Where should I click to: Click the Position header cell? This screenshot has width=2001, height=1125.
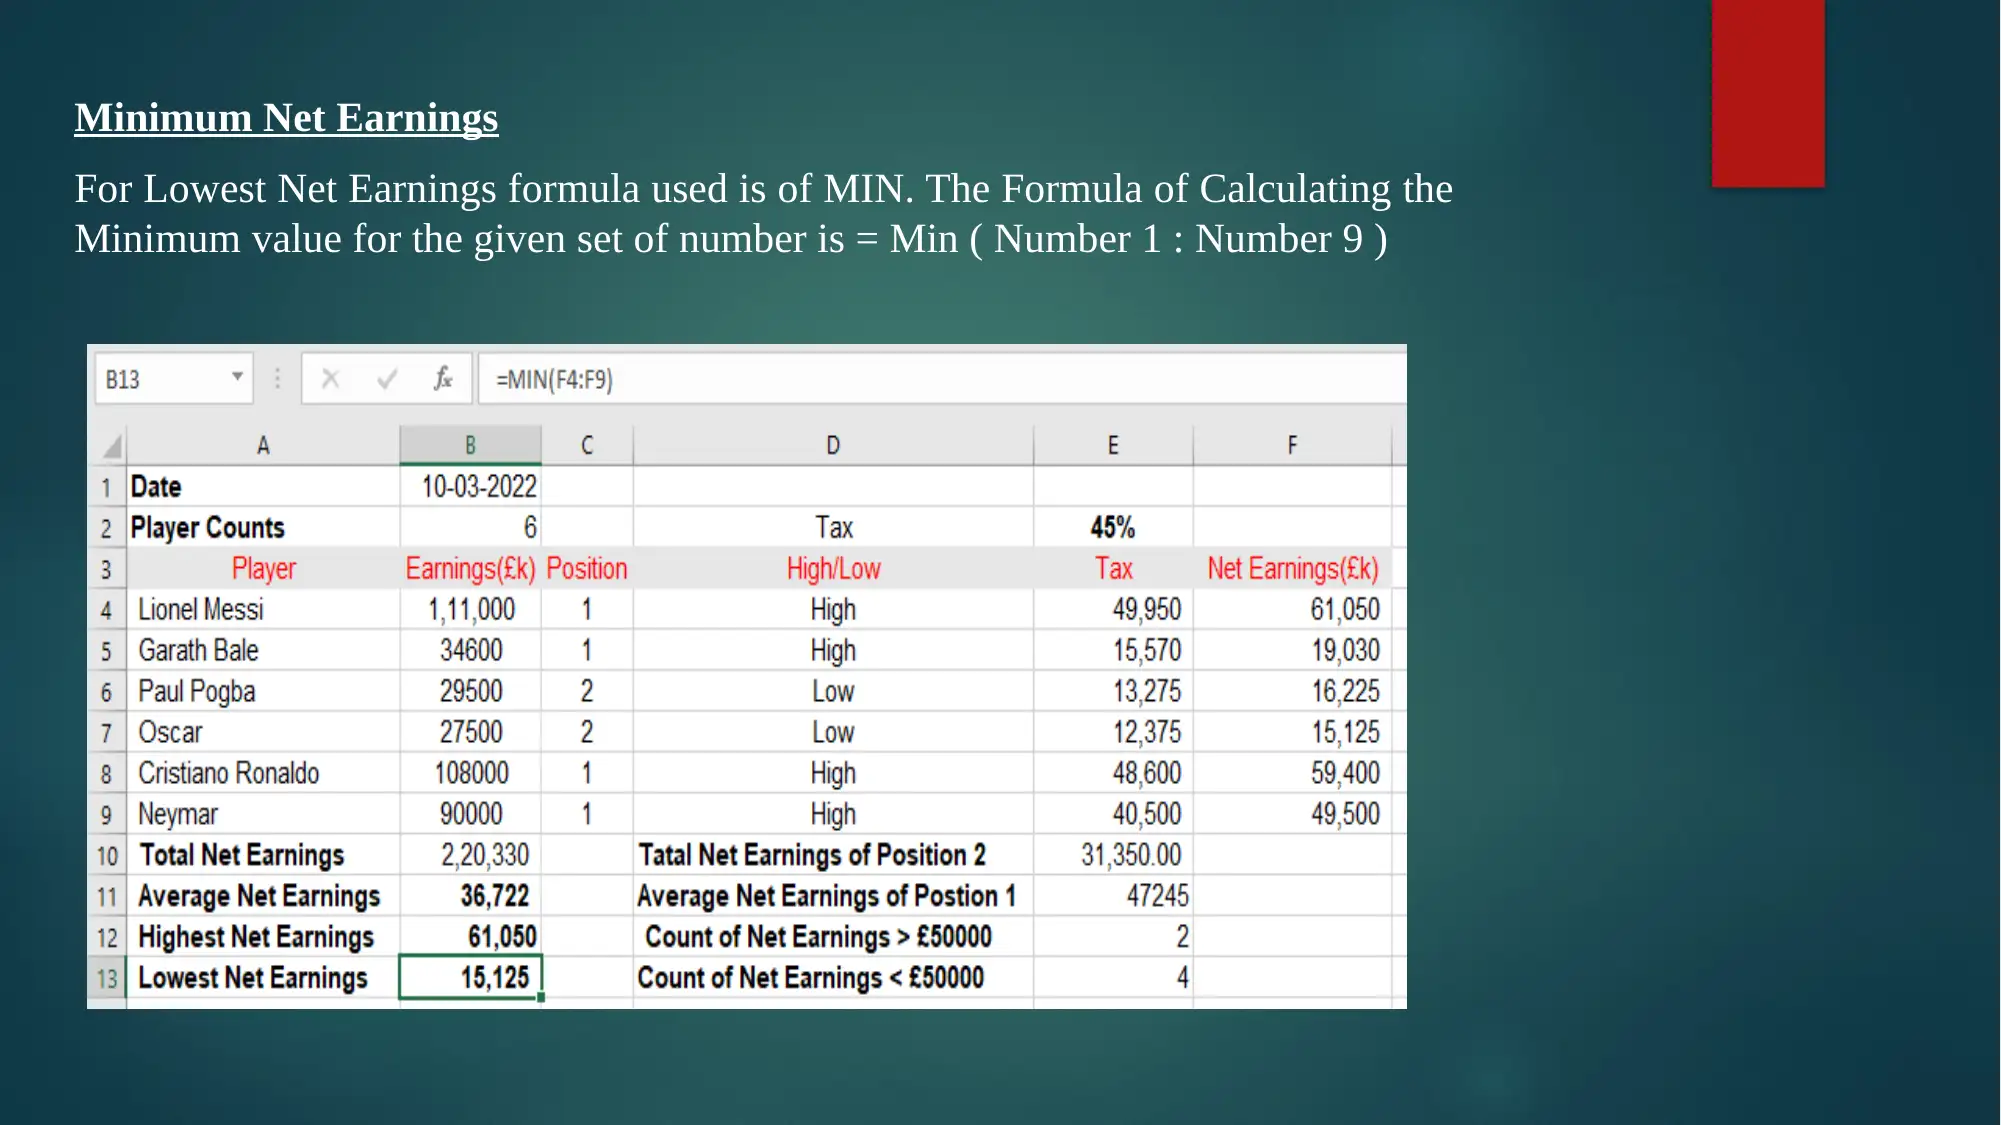(587, 569)
